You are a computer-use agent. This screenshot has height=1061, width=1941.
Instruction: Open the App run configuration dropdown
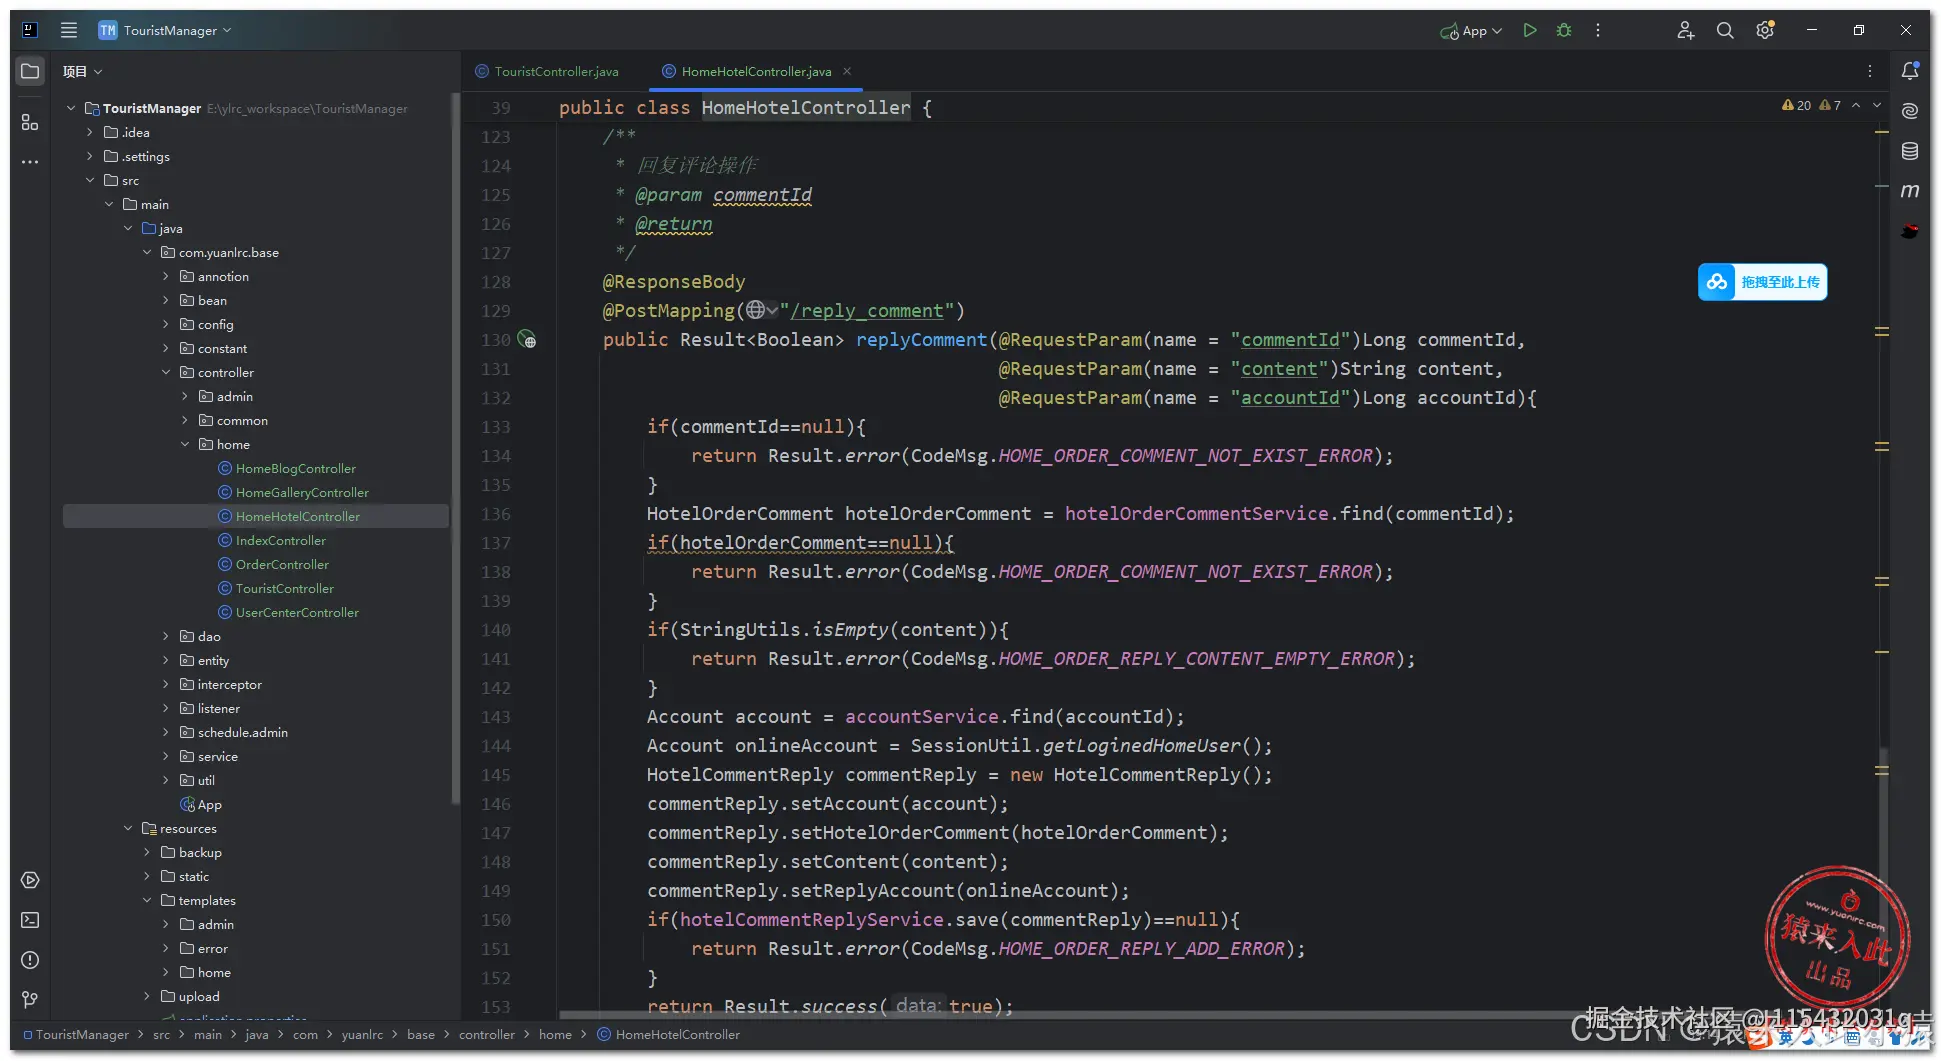(x=1471, y=30)
